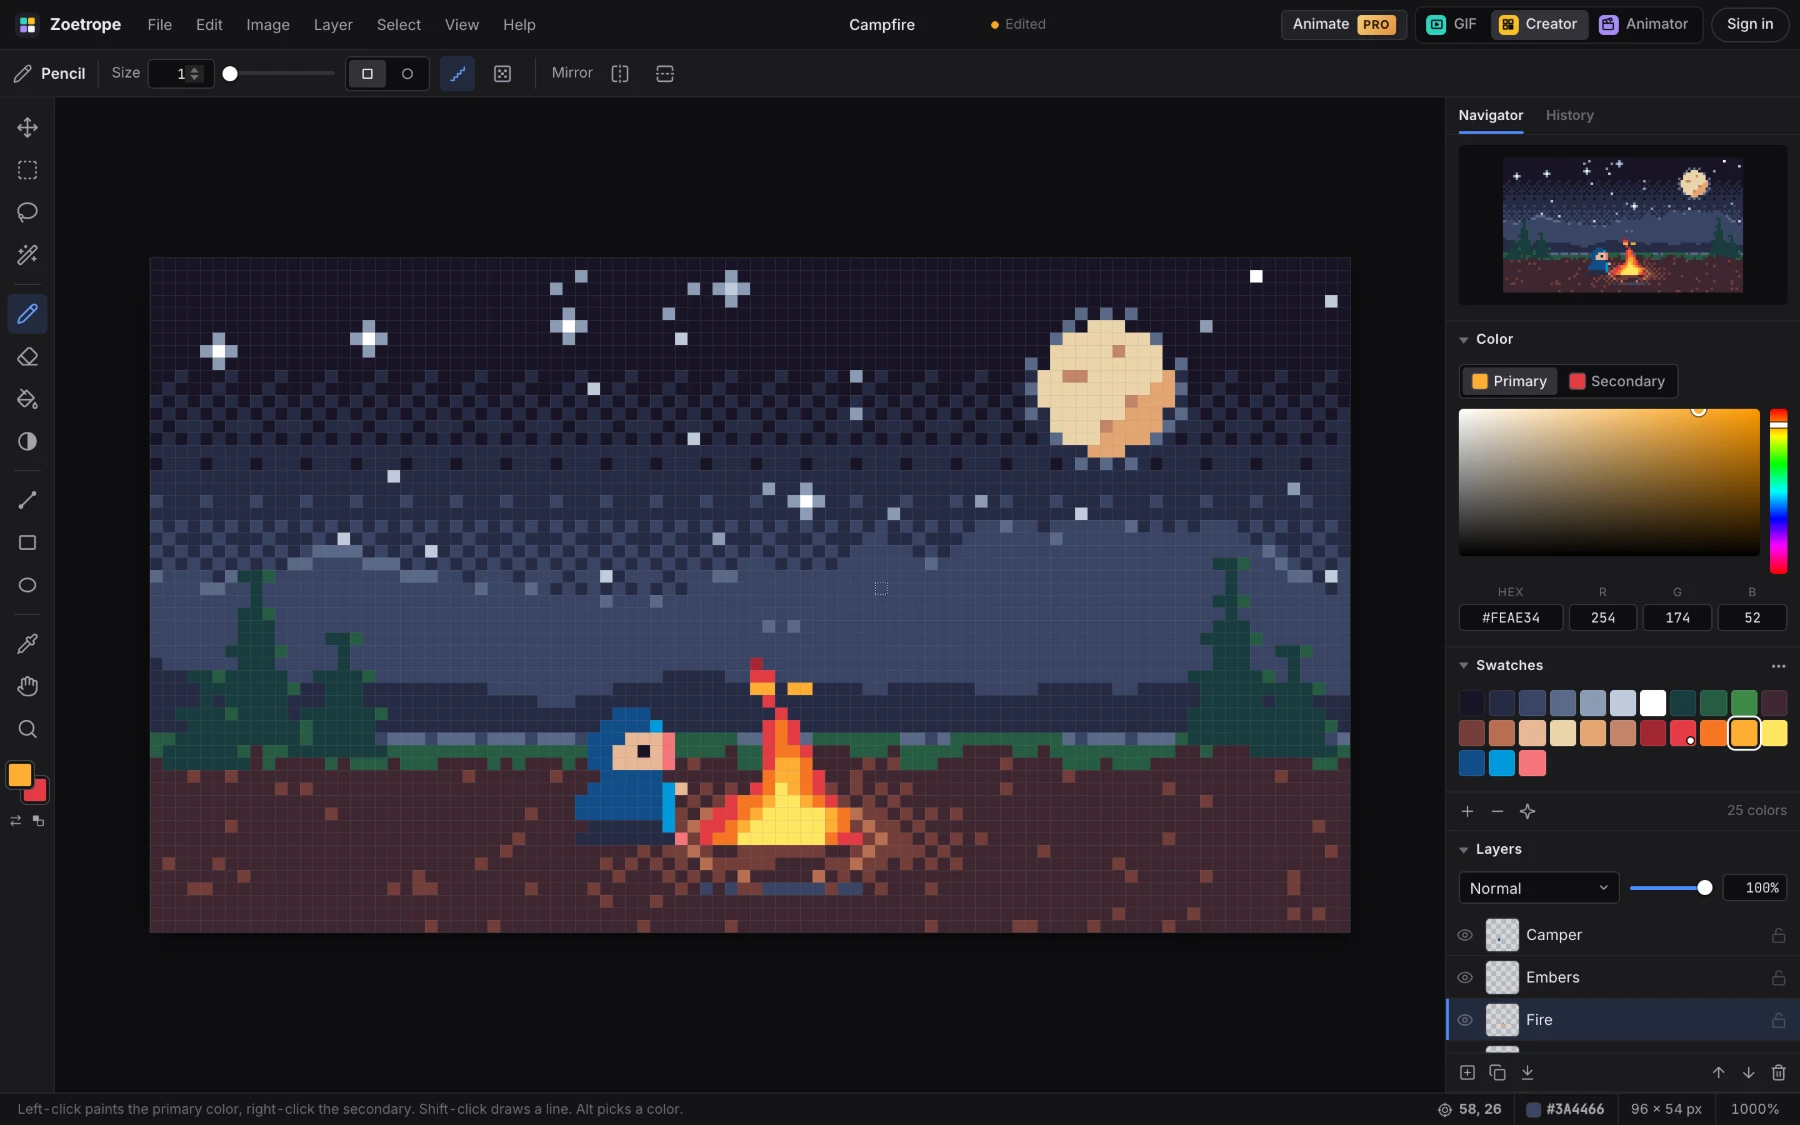
Task: Open the GIF mode button
Action: click(1452, 24)
